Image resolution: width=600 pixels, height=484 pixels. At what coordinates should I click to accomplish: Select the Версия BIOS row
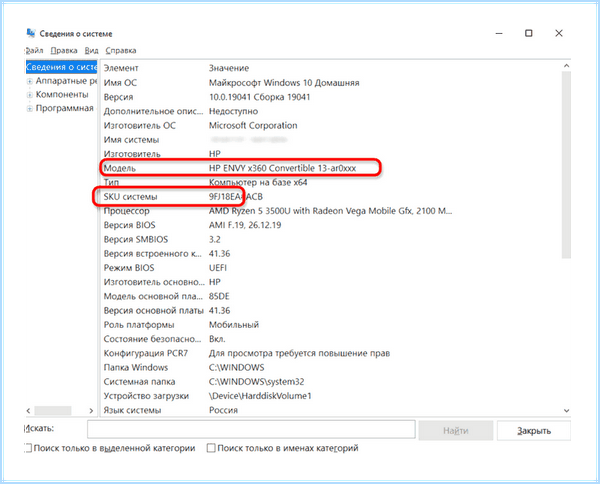coord(331,225)
